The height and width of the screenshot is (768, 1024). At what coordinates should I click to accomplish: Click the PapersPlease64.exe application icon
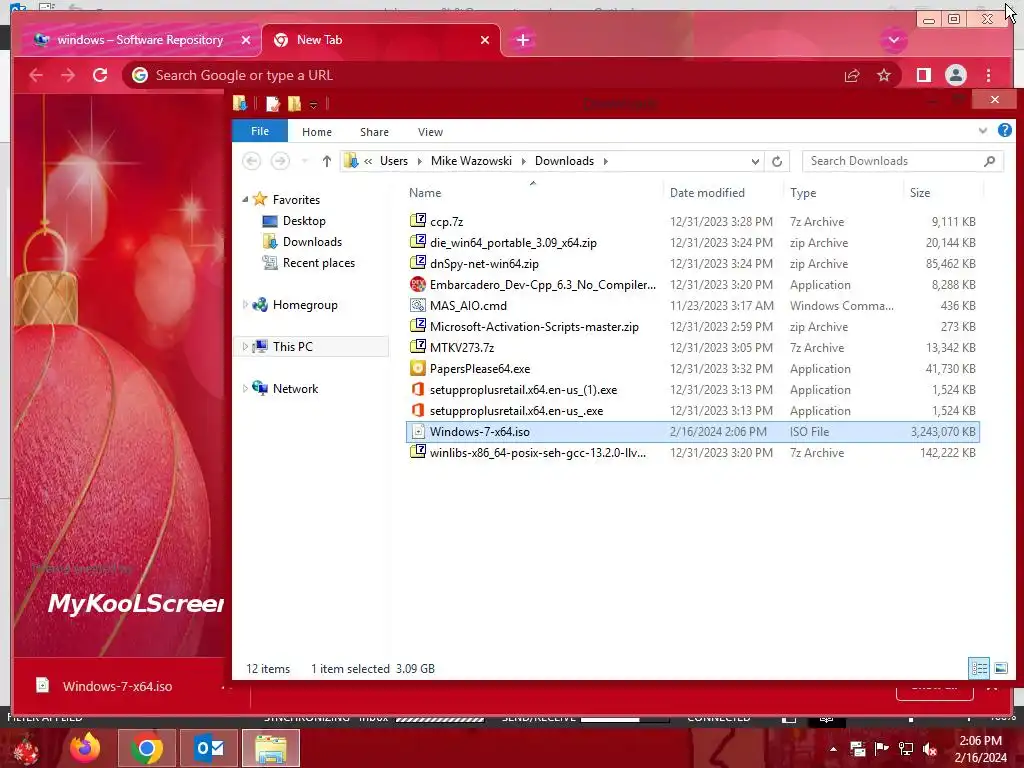click(418, 368)
